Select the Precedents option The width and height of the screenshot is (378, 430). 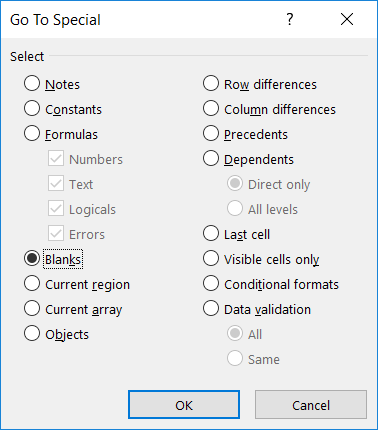211,134
